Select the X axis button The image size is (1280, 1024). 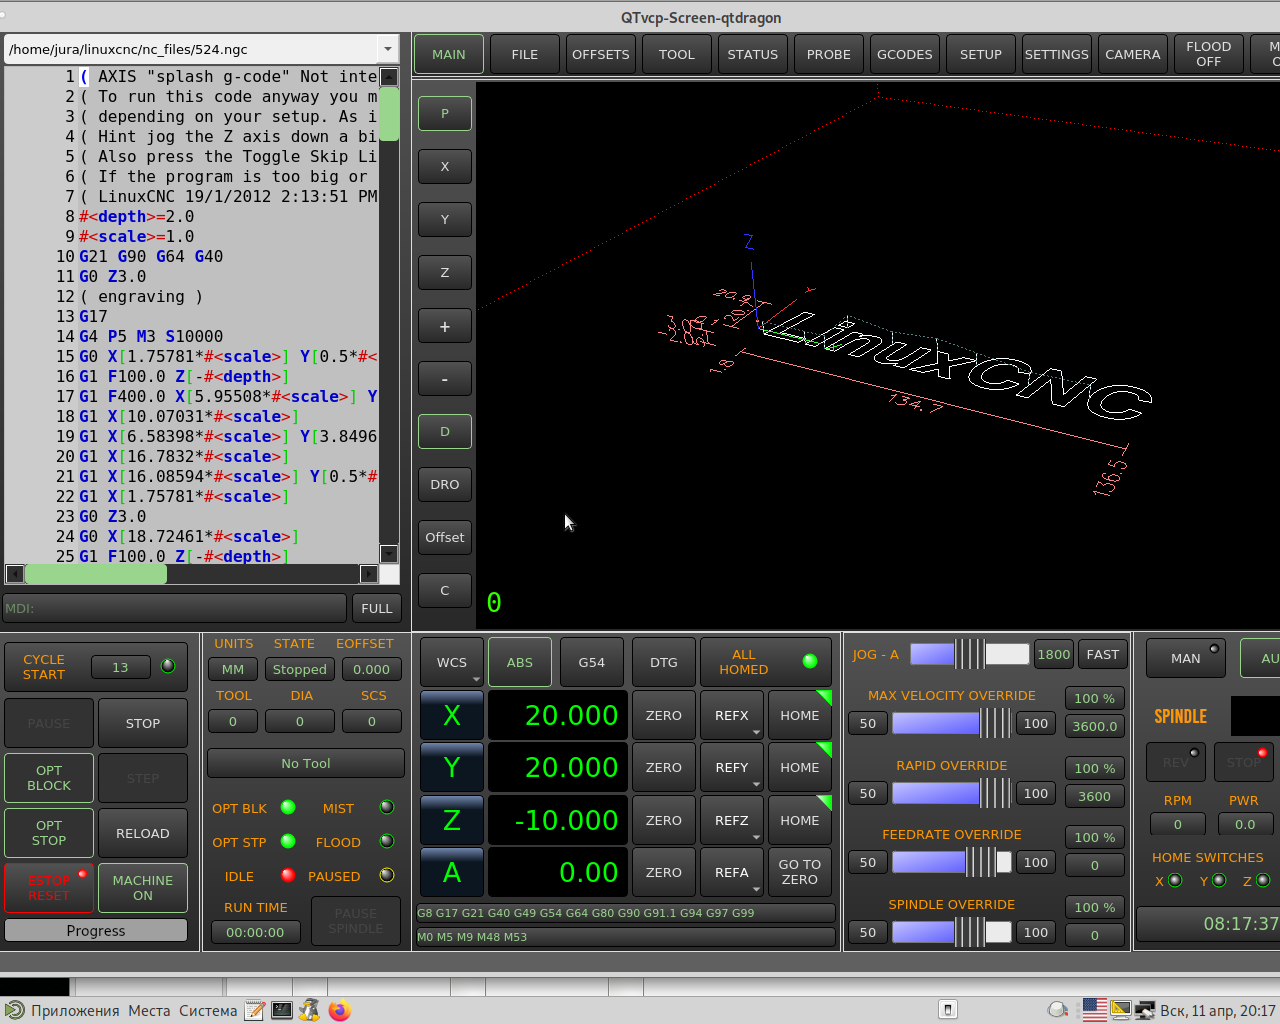point(452,715)
